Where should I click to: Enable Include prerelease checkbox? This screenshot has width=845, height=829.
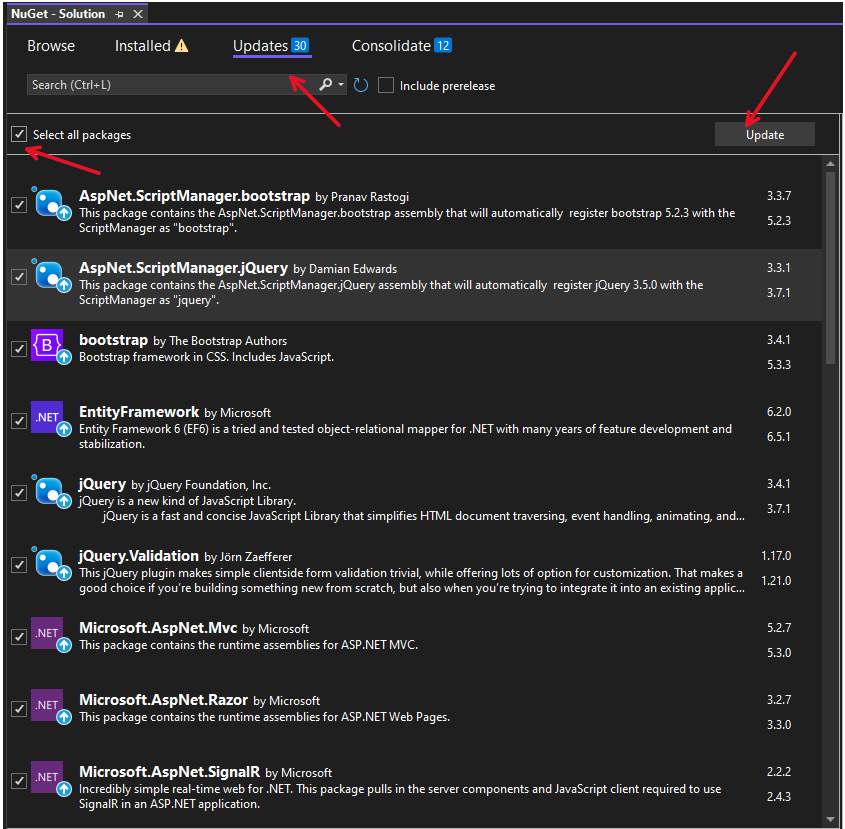[x=386, y=85]
